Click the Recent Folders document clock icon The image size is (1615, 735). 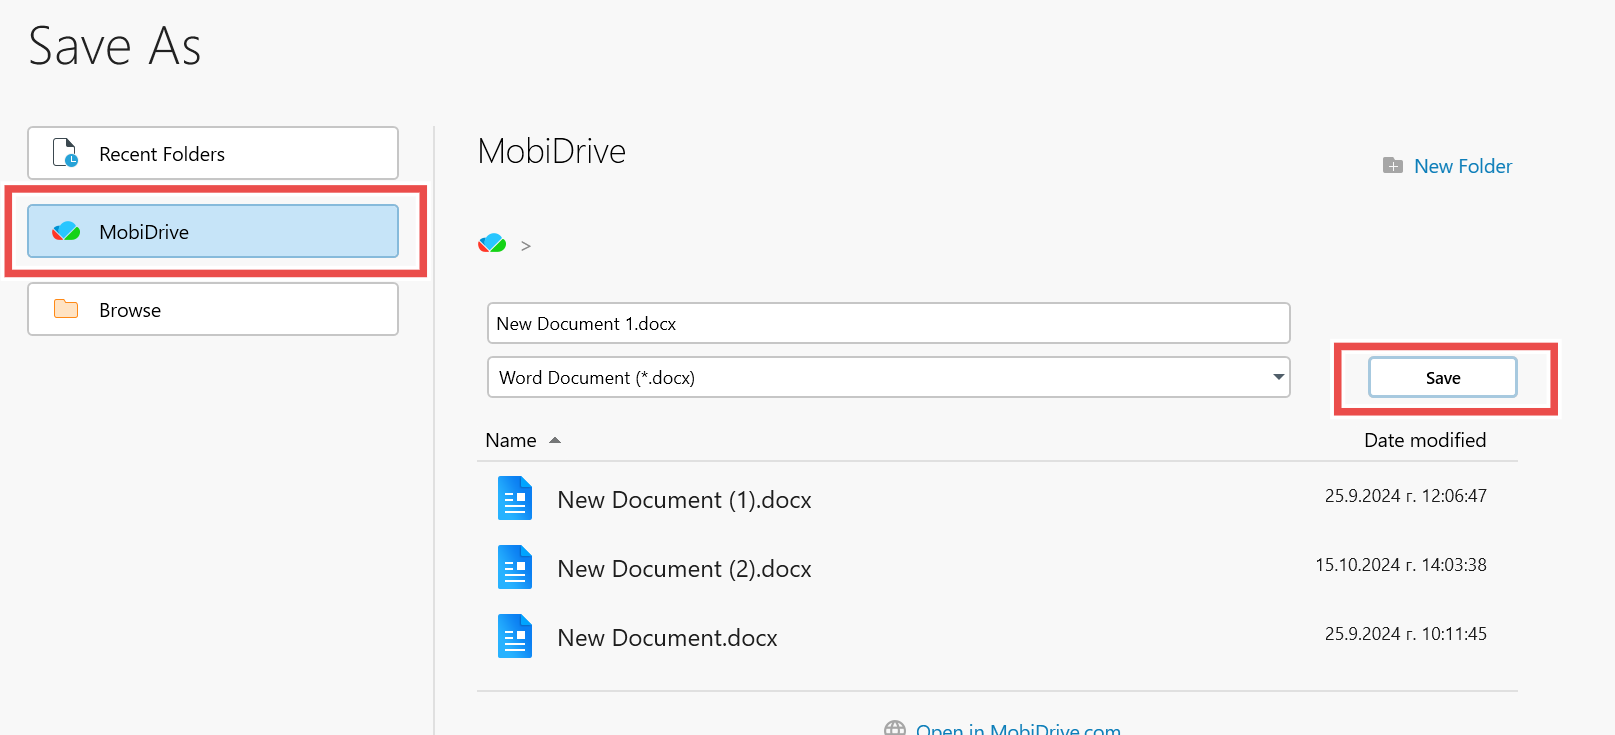click(65, 153)
